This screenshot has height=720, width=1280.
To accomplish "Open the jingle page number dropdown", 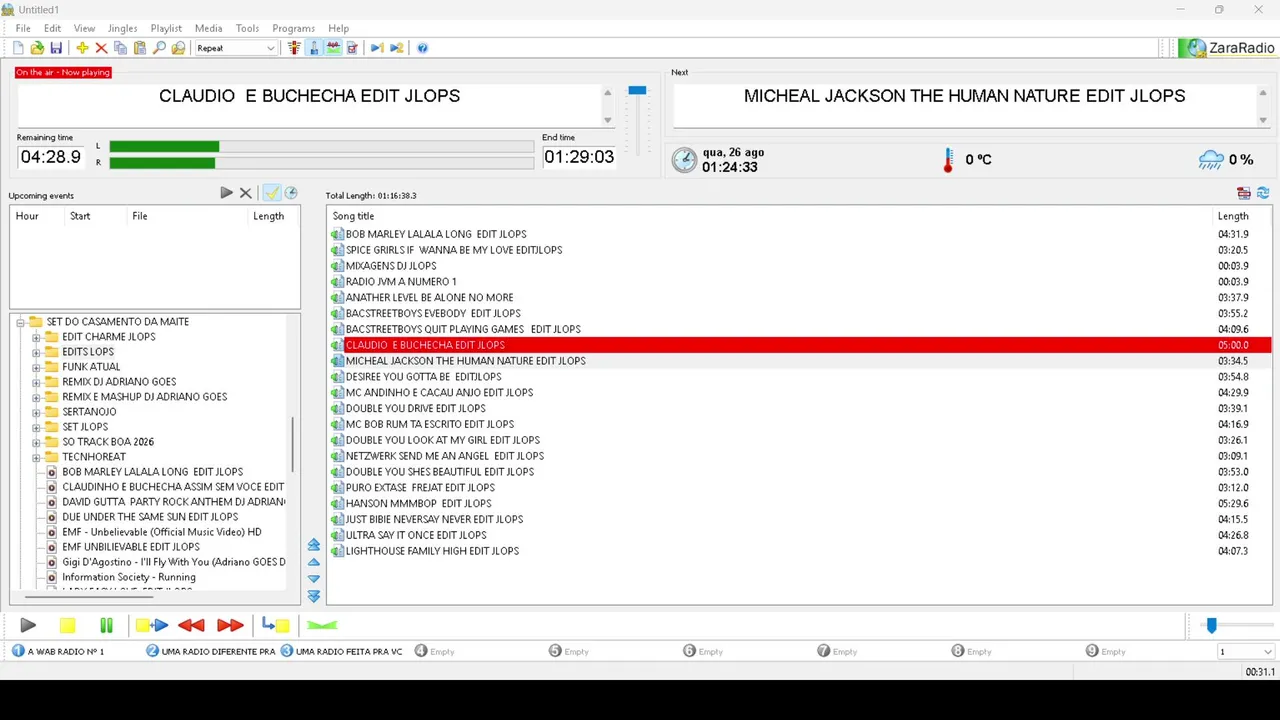I will [x=1244, y=651].
